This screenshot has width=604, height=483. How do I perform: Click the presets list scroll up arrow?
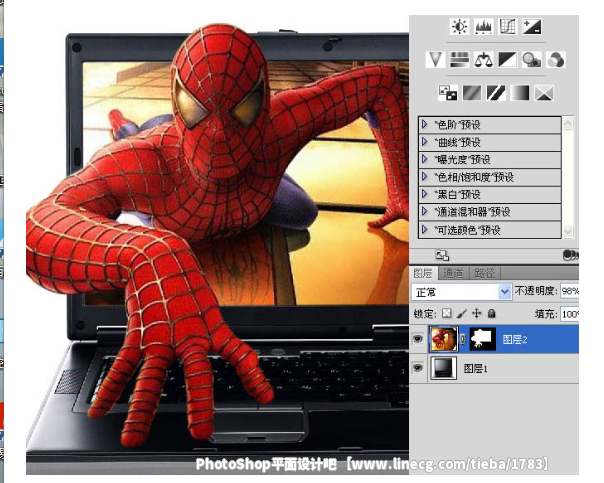(x=568, y=123)
